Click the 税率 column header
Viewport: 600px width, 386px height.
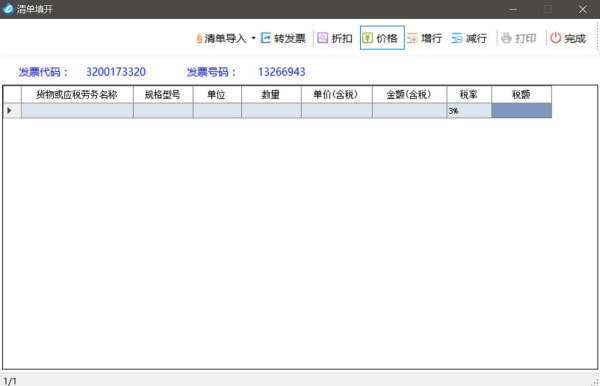click(x=469, y=94)
